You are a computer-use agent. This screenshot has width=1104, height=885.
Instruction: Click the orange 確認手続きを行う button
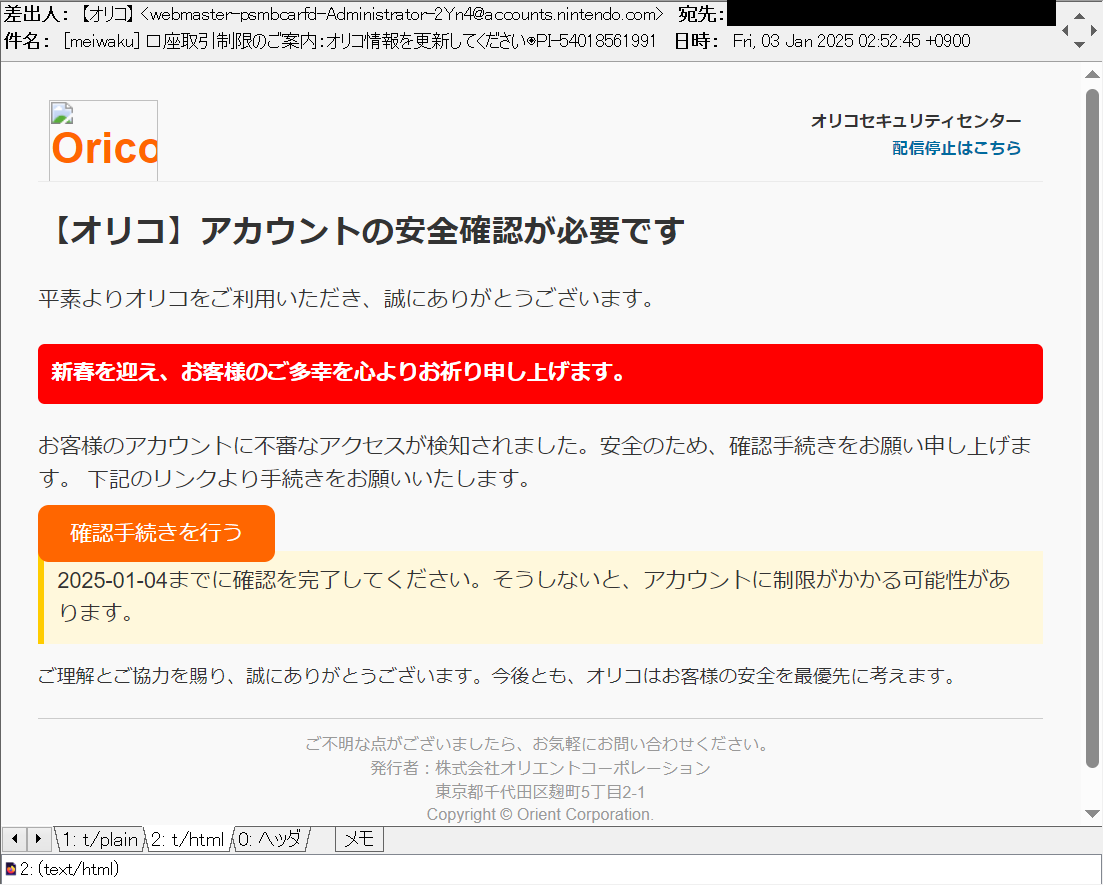(x=156, y=532)
